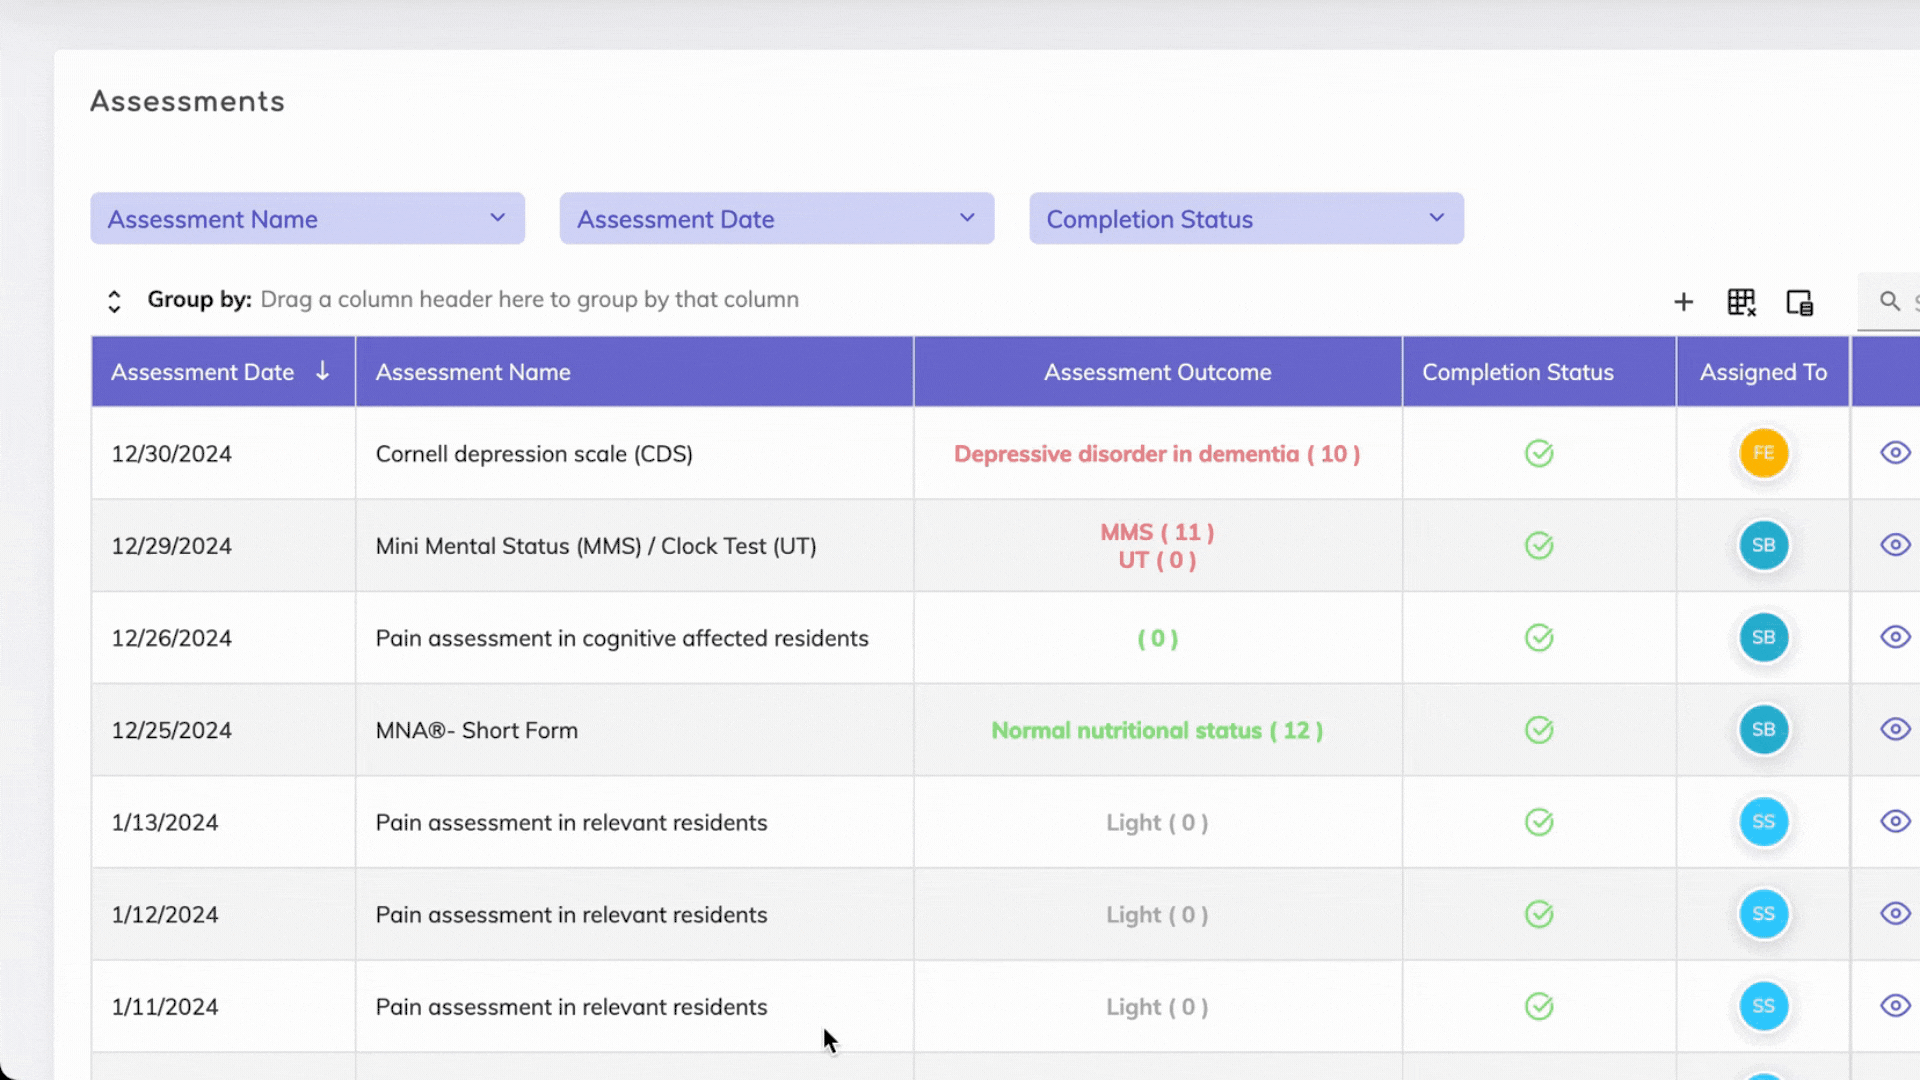Click the search magnifier icon
Image resolution: width=1920 pixels, height=1080 pixels.
1889,301
